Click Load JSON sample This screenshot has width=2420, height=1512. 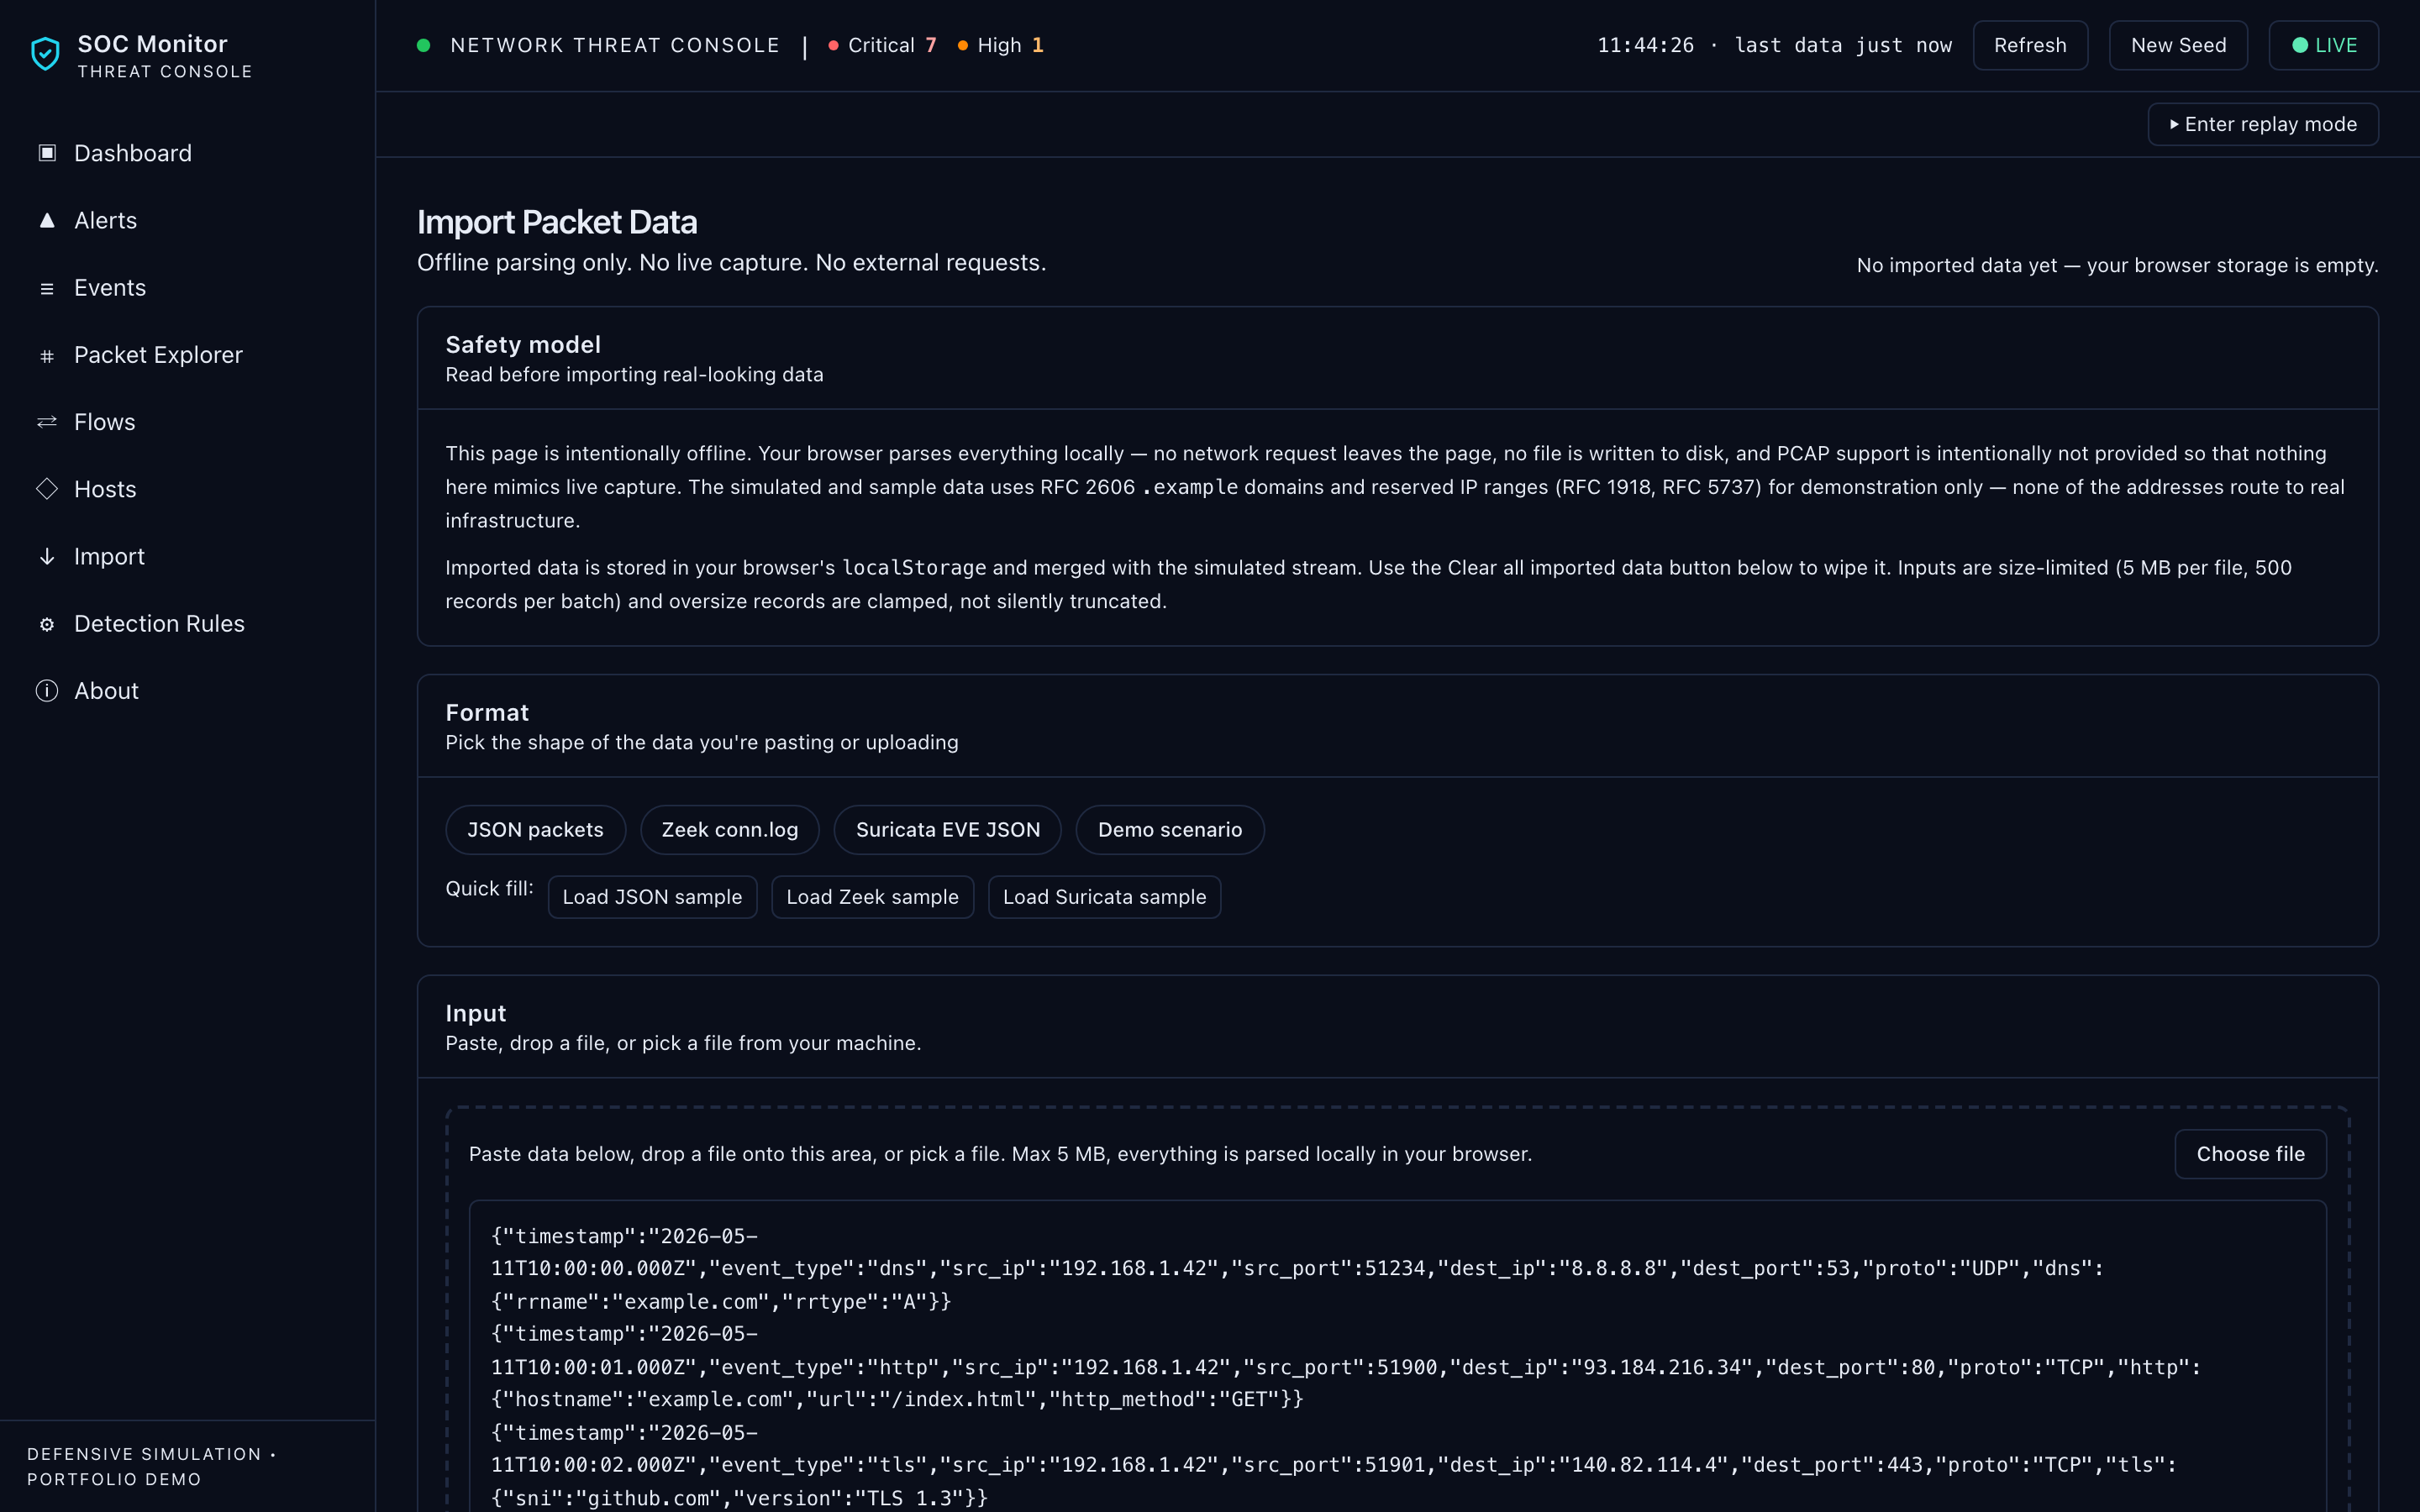[652, 897]
